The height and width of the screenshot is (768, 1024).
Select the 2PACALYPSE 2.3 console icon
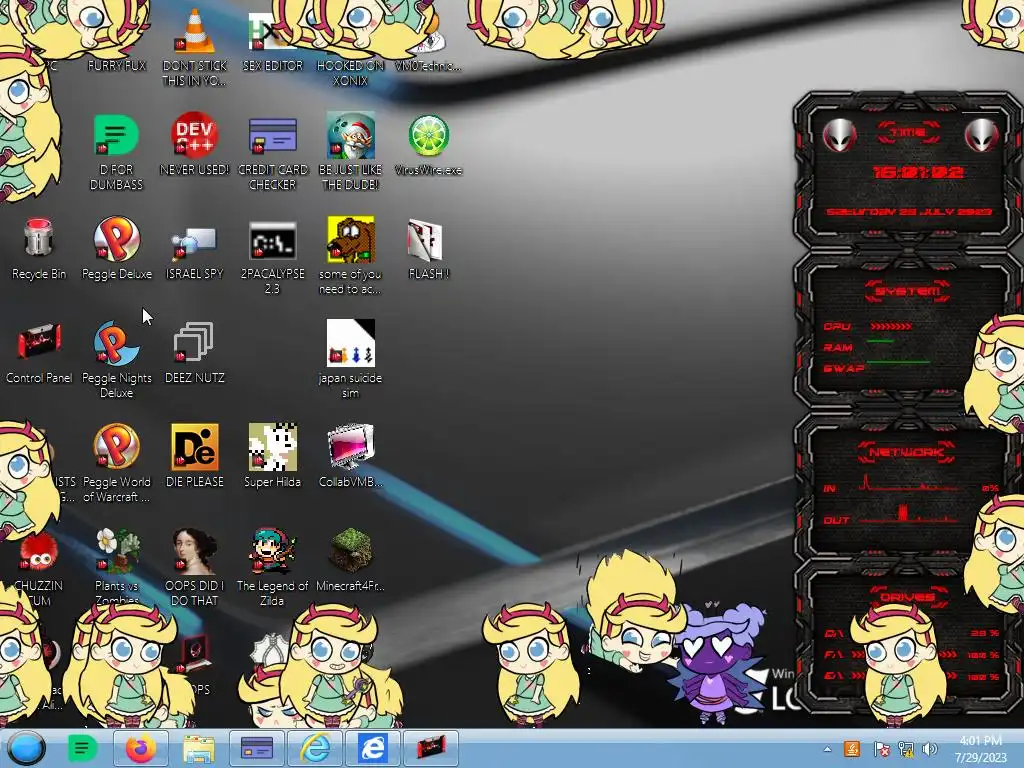coord(272,241)
